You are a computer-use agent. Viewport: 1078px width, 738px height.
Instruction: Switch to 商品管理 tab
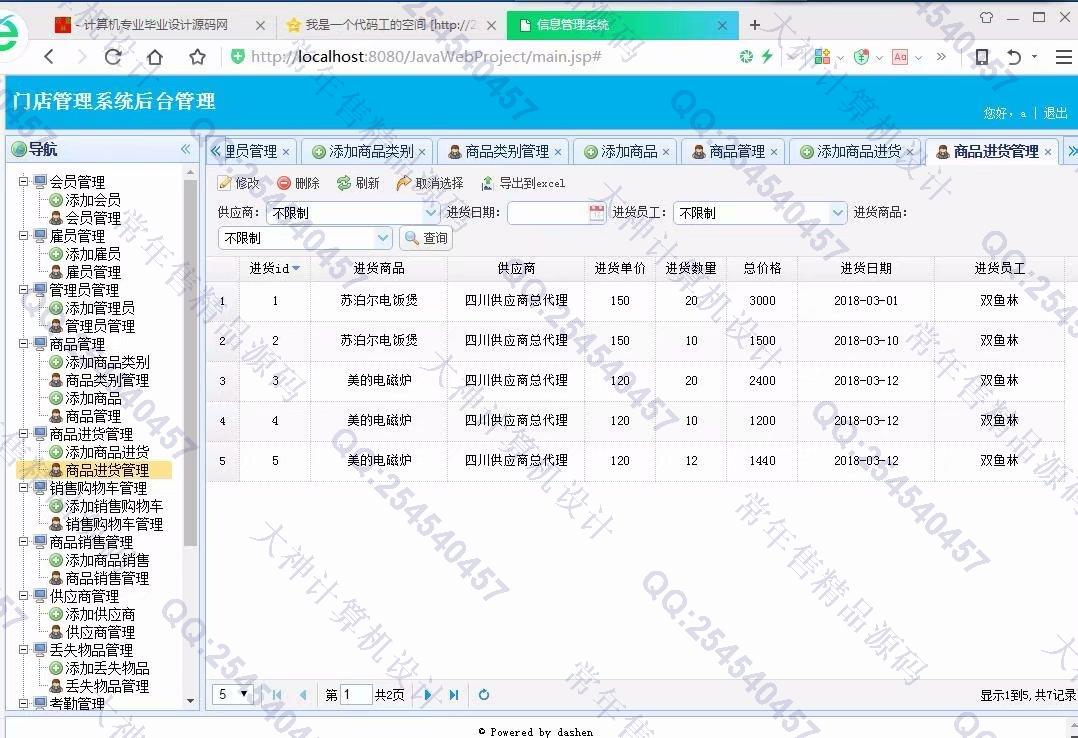(x=735, y=151)
